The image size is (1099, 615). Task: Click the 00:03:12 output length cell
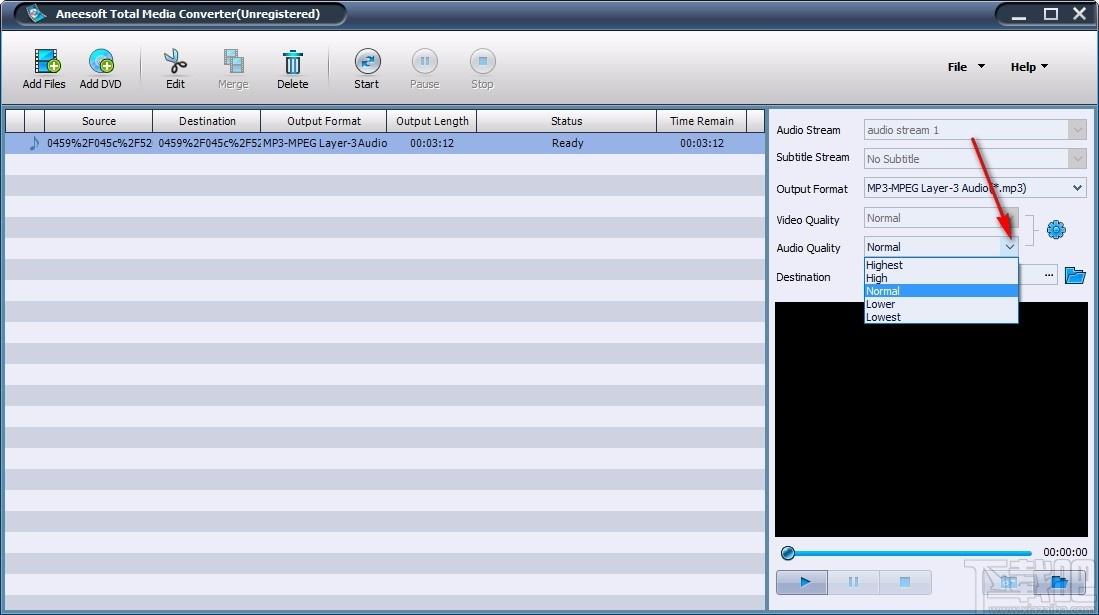[x=432, y=143]
